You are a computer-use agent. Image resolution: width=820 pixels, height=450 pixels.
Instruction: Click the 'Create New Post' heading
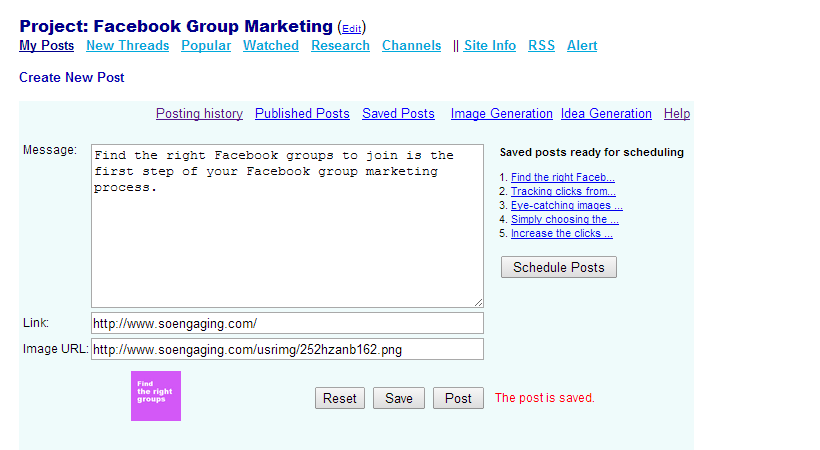click(x=72, y=77)
